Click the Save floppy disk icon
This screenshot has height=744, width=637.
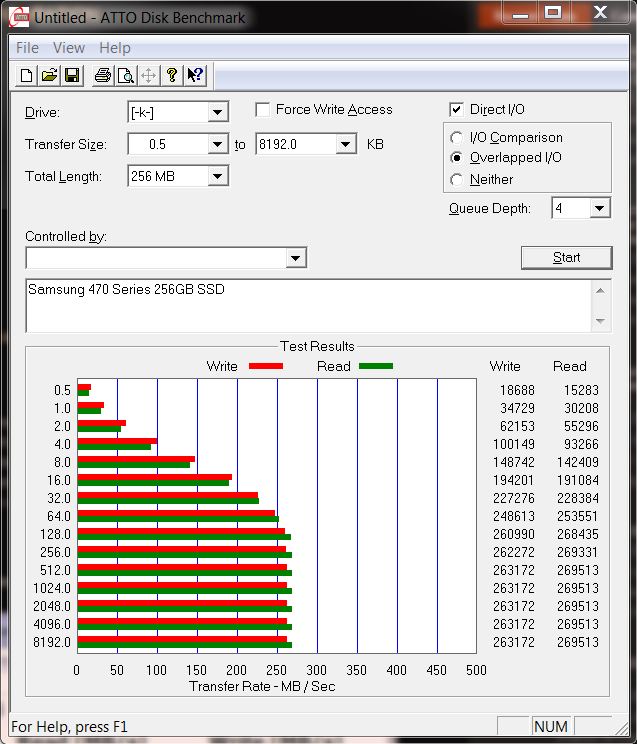click(x=71, y=75)
